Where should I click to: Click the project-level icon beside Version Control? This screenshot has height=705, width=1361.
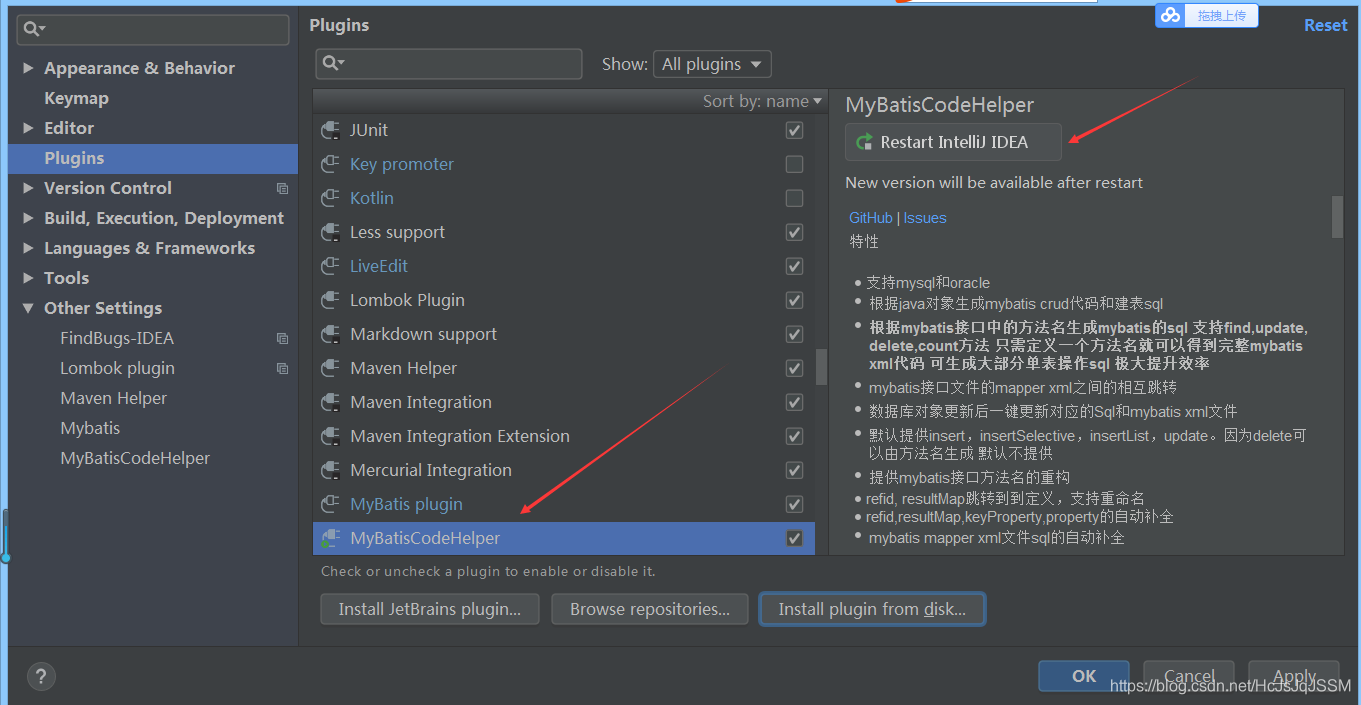tap(282, 189)
